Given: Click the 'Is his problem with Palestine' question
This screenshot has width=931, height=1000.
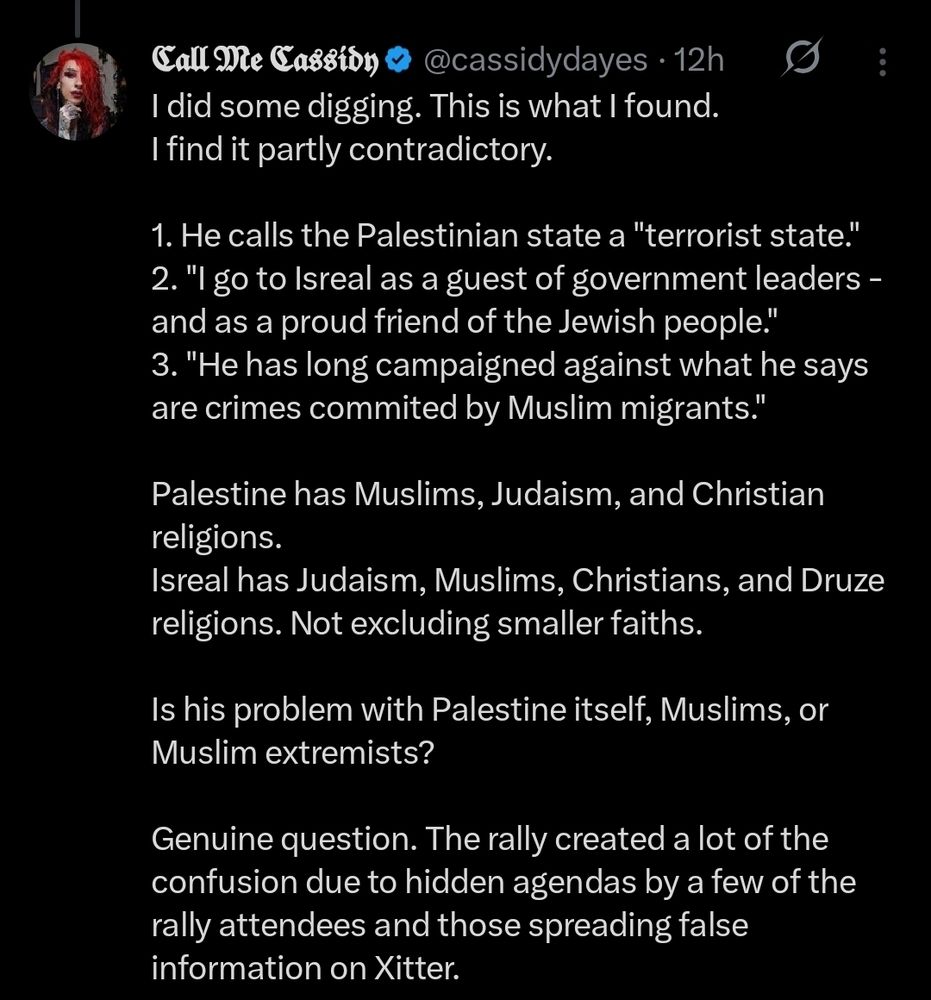Looking at the screenshot, I should (490, 731).
